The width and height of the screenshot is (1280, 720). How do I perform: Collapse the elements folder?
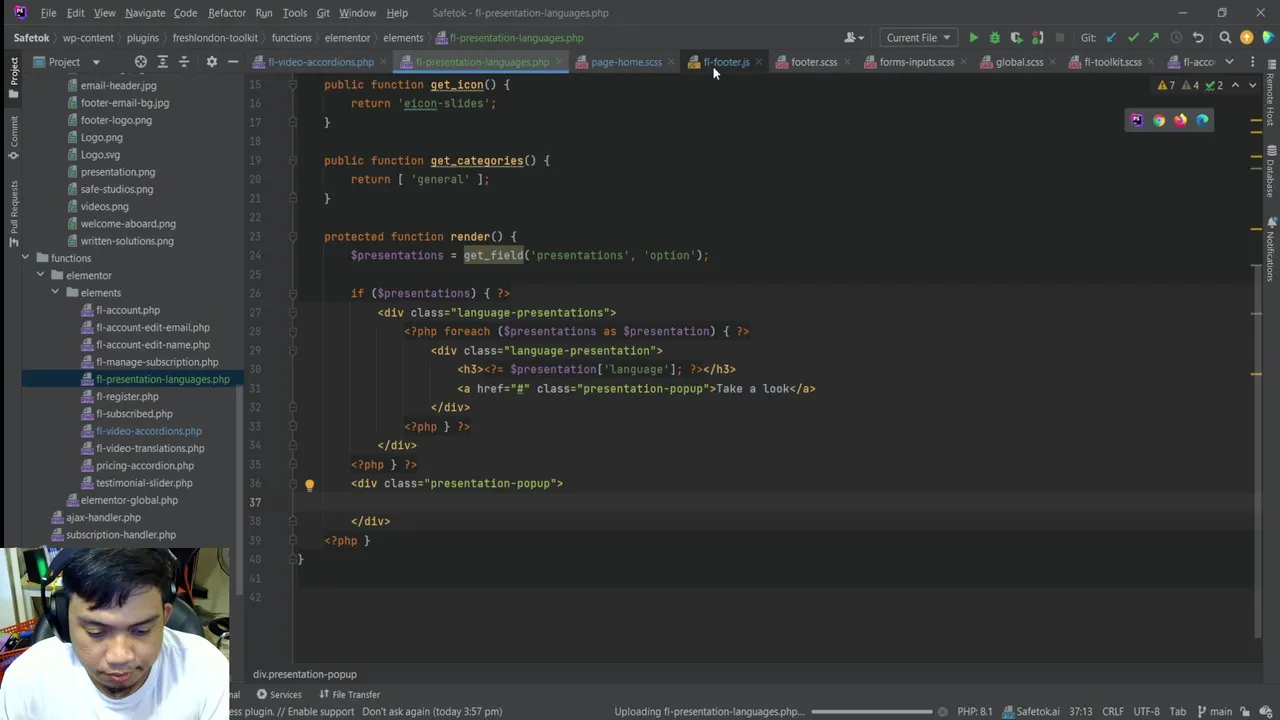[56, 293]
